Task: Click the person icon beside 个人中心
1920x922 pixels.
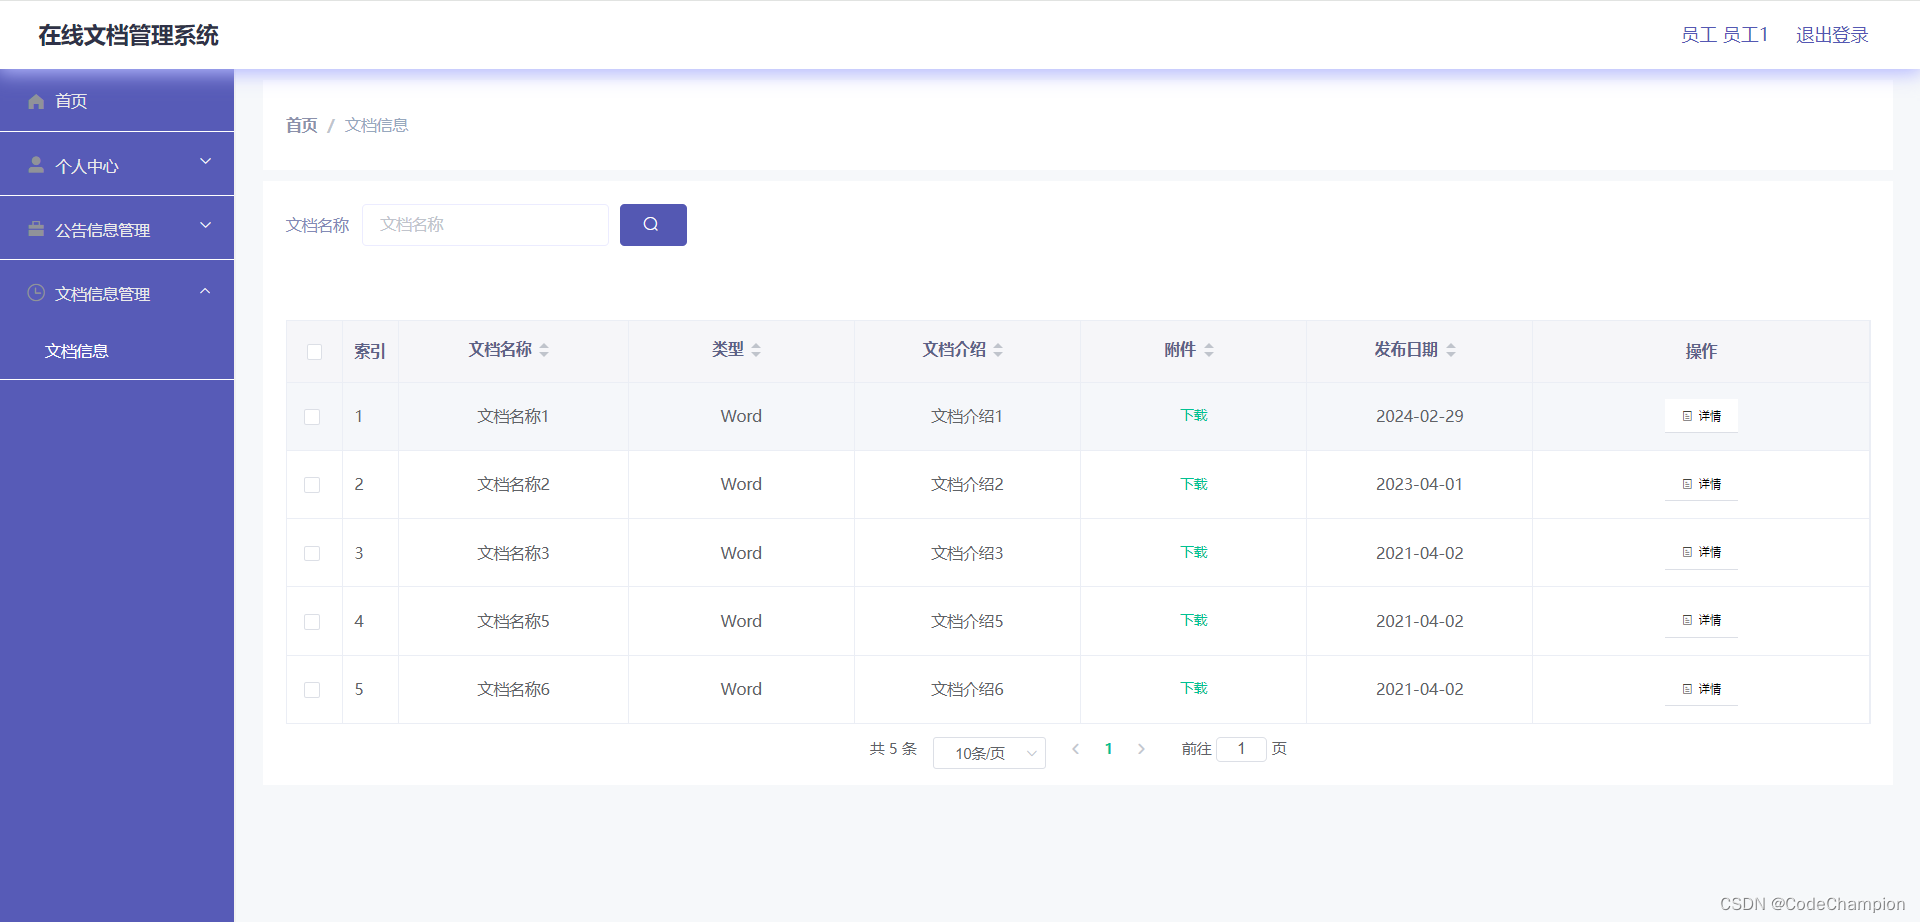Action: click(36, 165)
